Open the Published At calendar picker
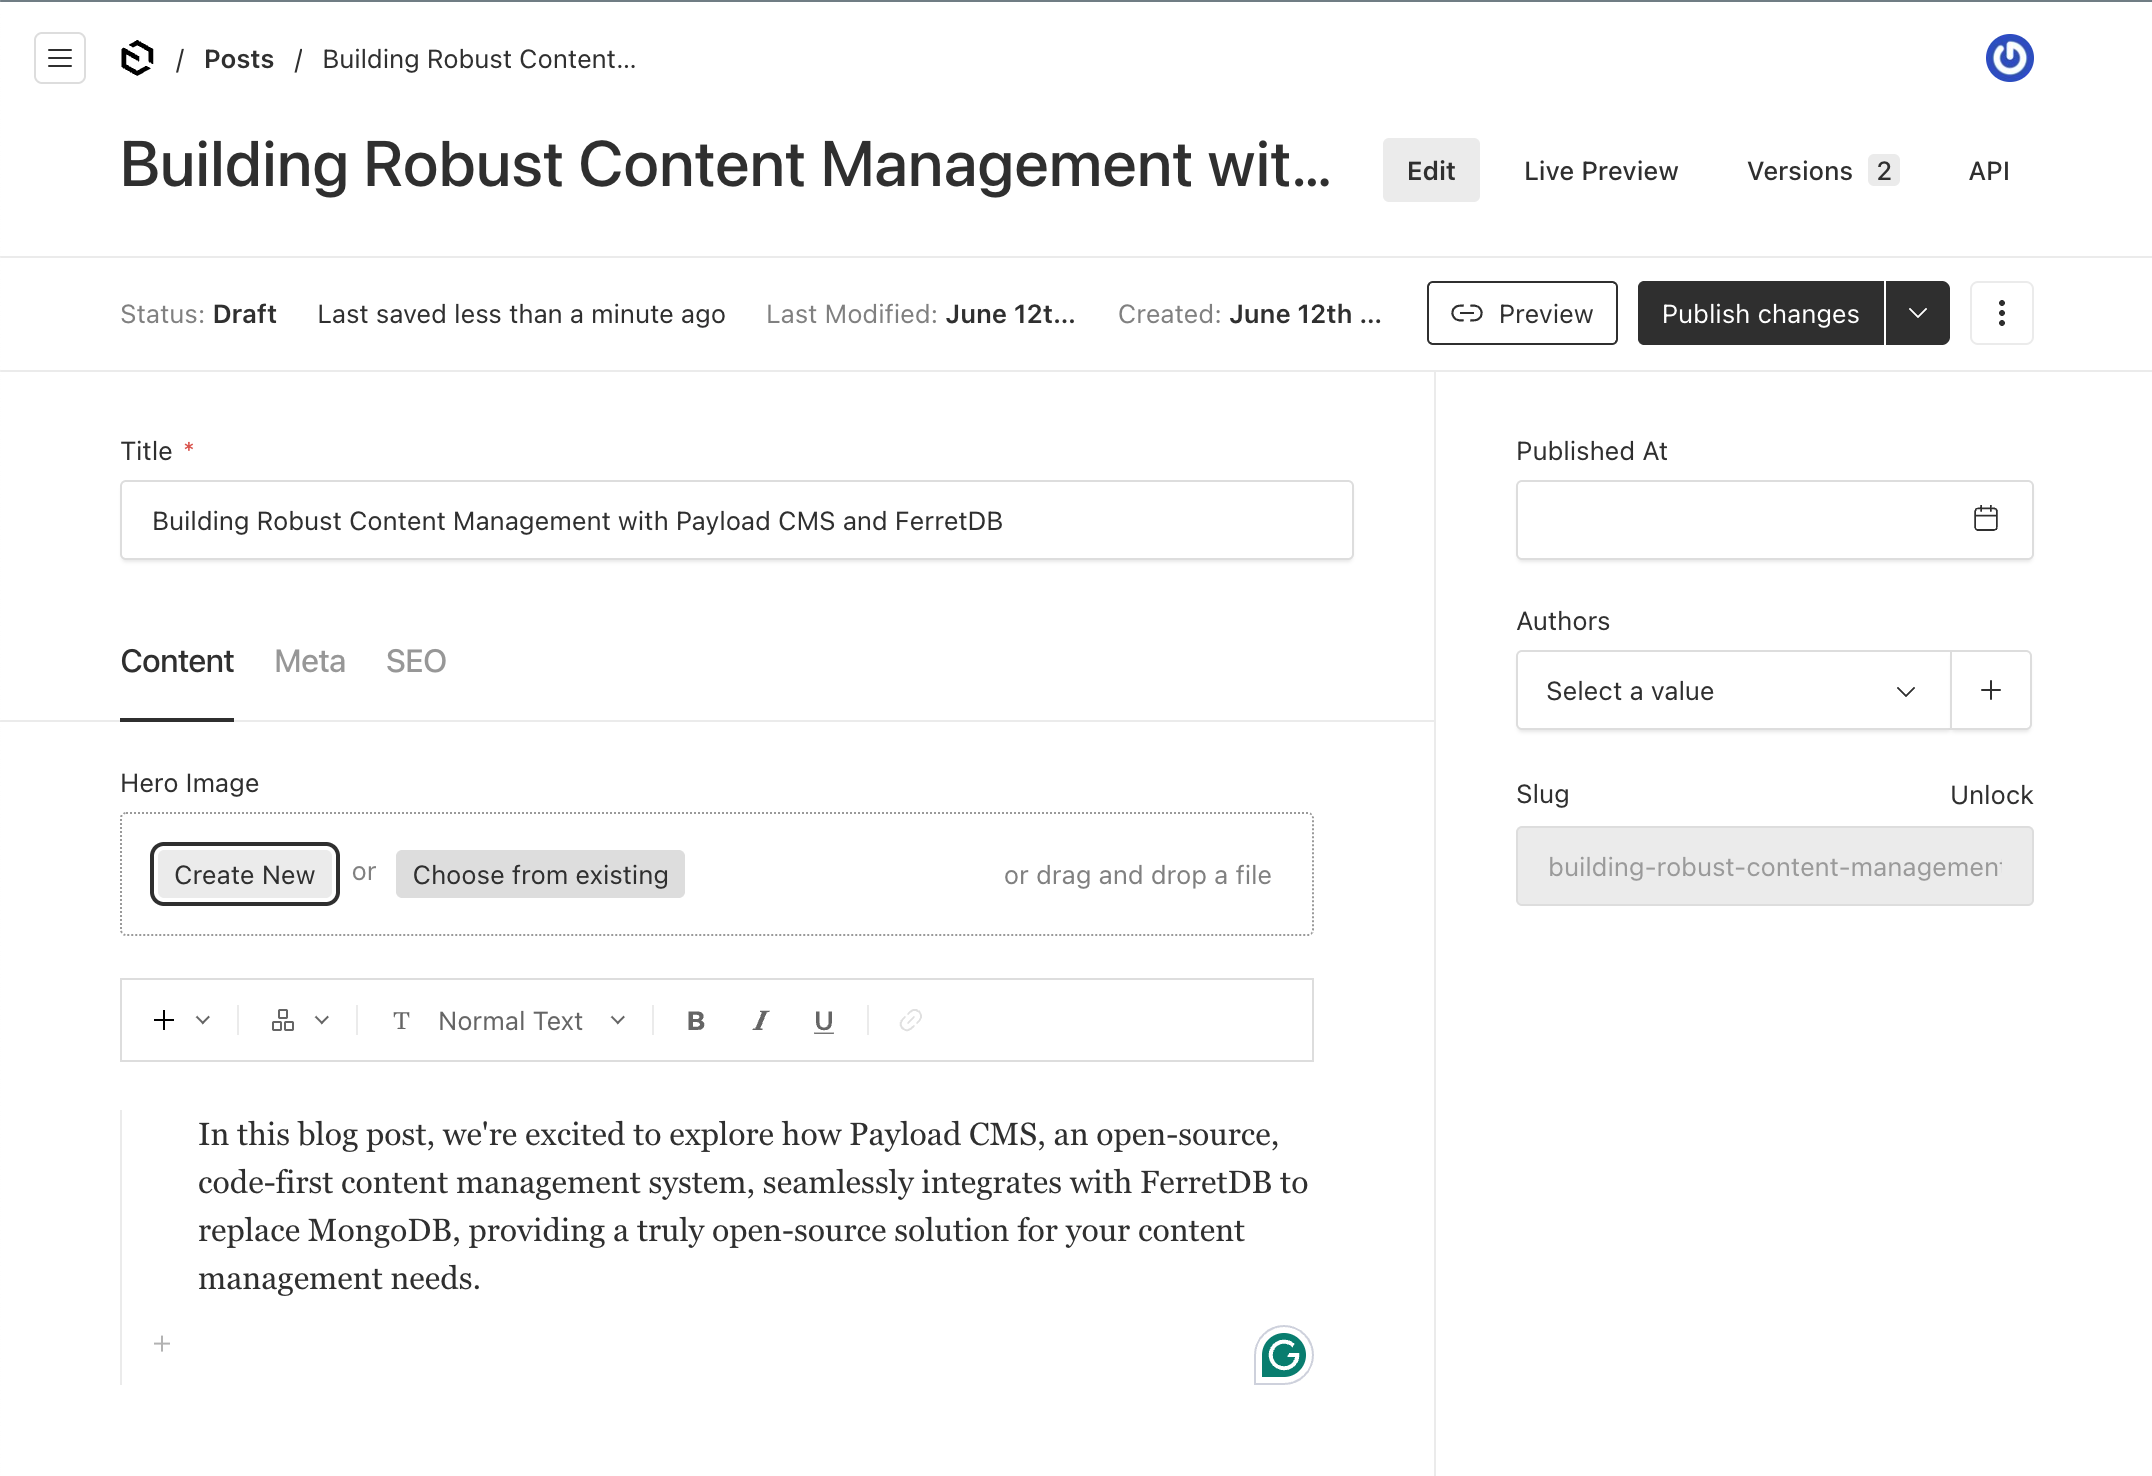Viewport: 2152px width, 1476px height. click(x=1988, y=519)
